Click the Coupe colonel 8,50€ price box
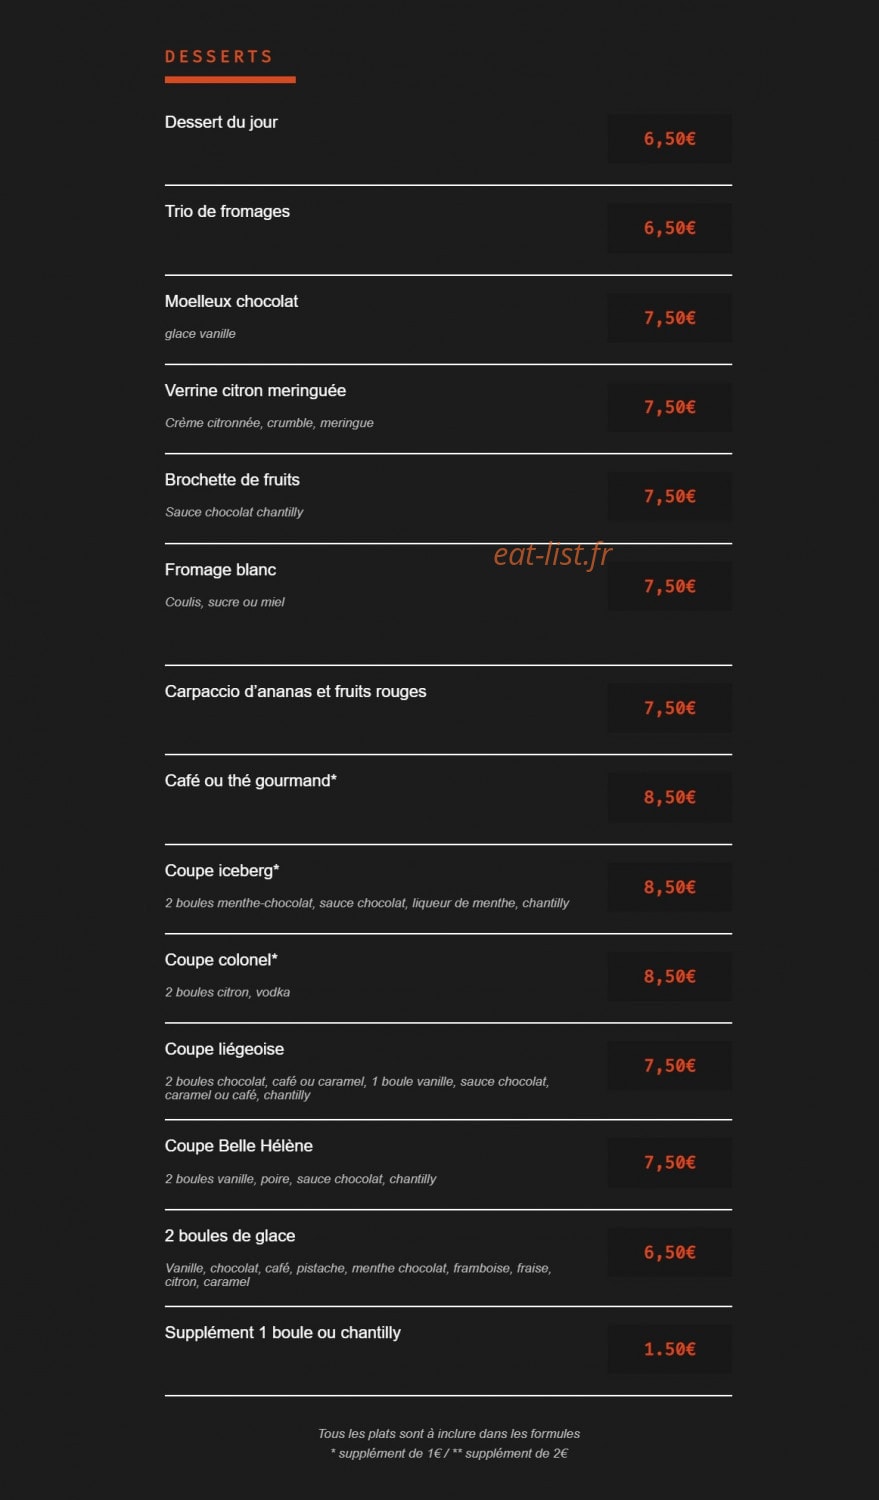879x1500 pixels. [x=669, y=976]
